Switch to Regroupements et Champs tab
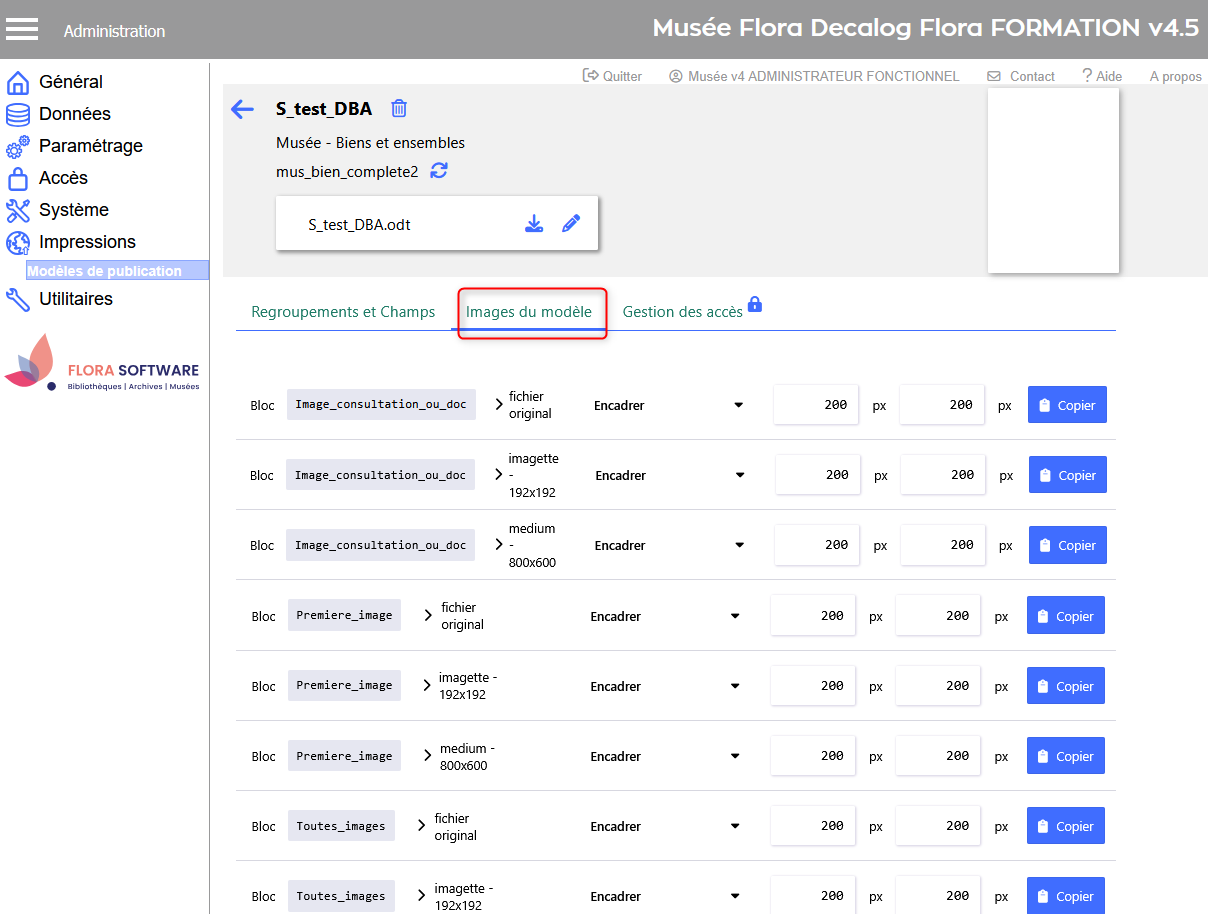The height and width of the screenshot is (914, 1208). click(x=343, y=312)
